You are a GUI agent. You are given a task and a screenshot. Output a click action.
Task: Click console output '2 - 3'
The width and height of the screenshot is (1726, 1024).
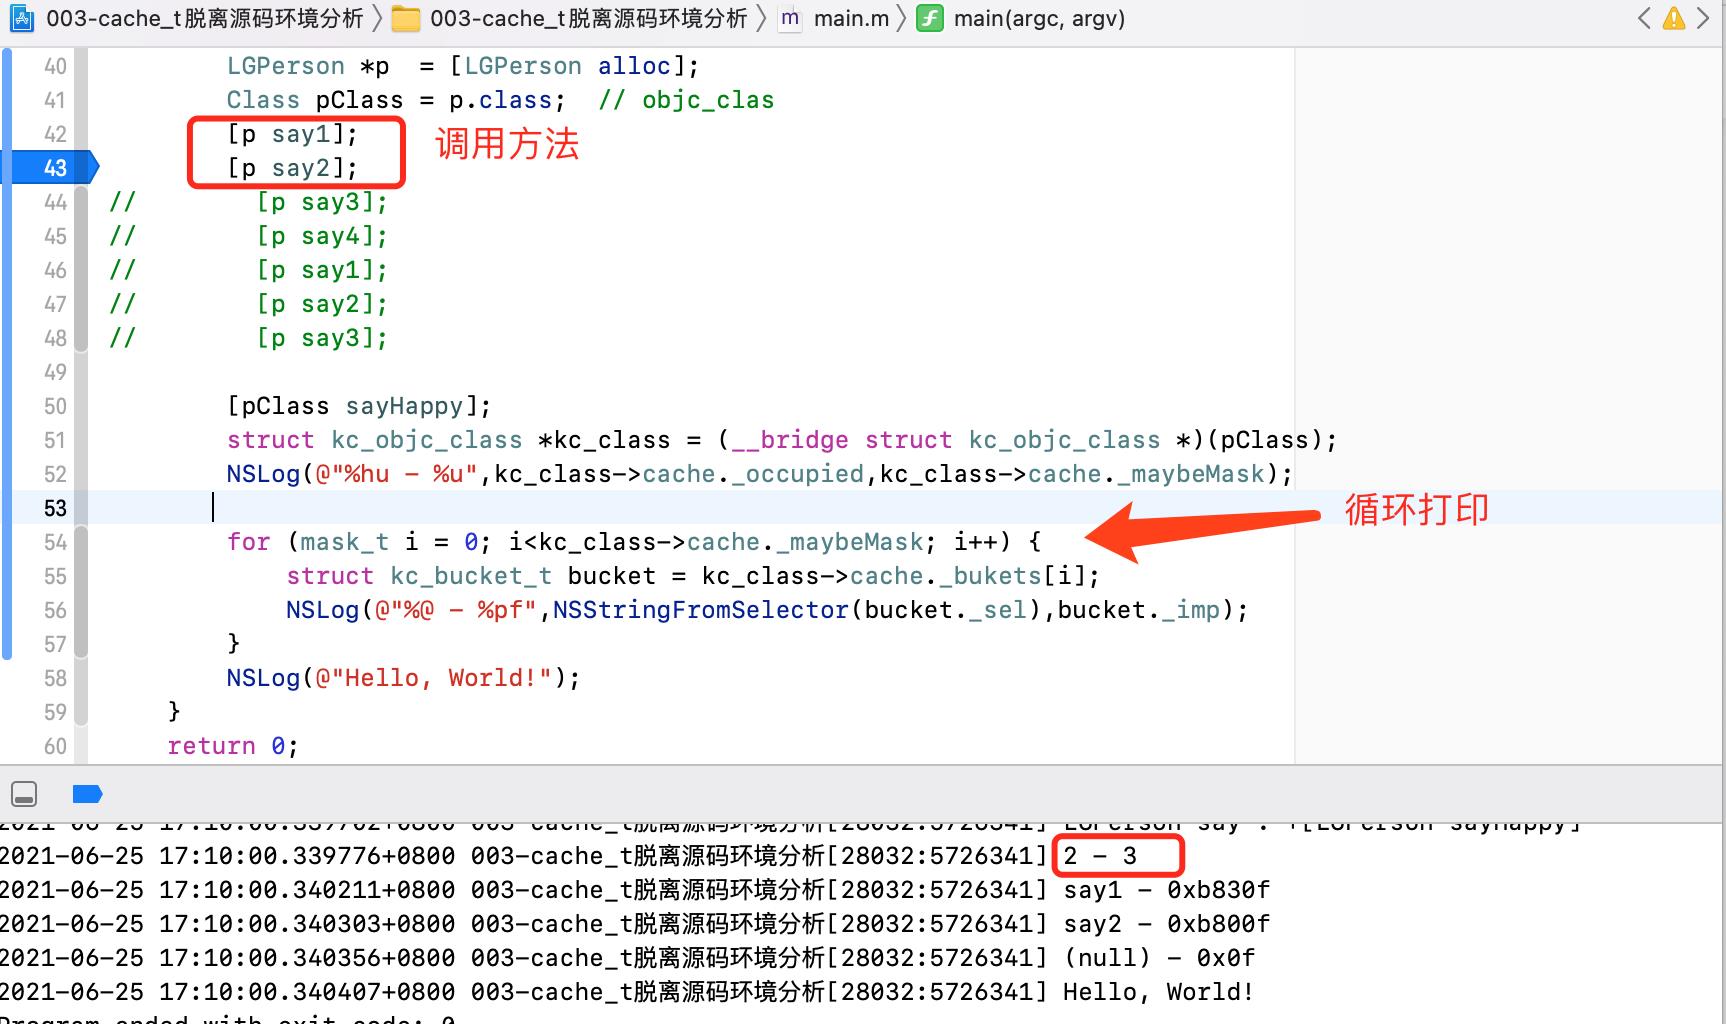click(1100, 856)
